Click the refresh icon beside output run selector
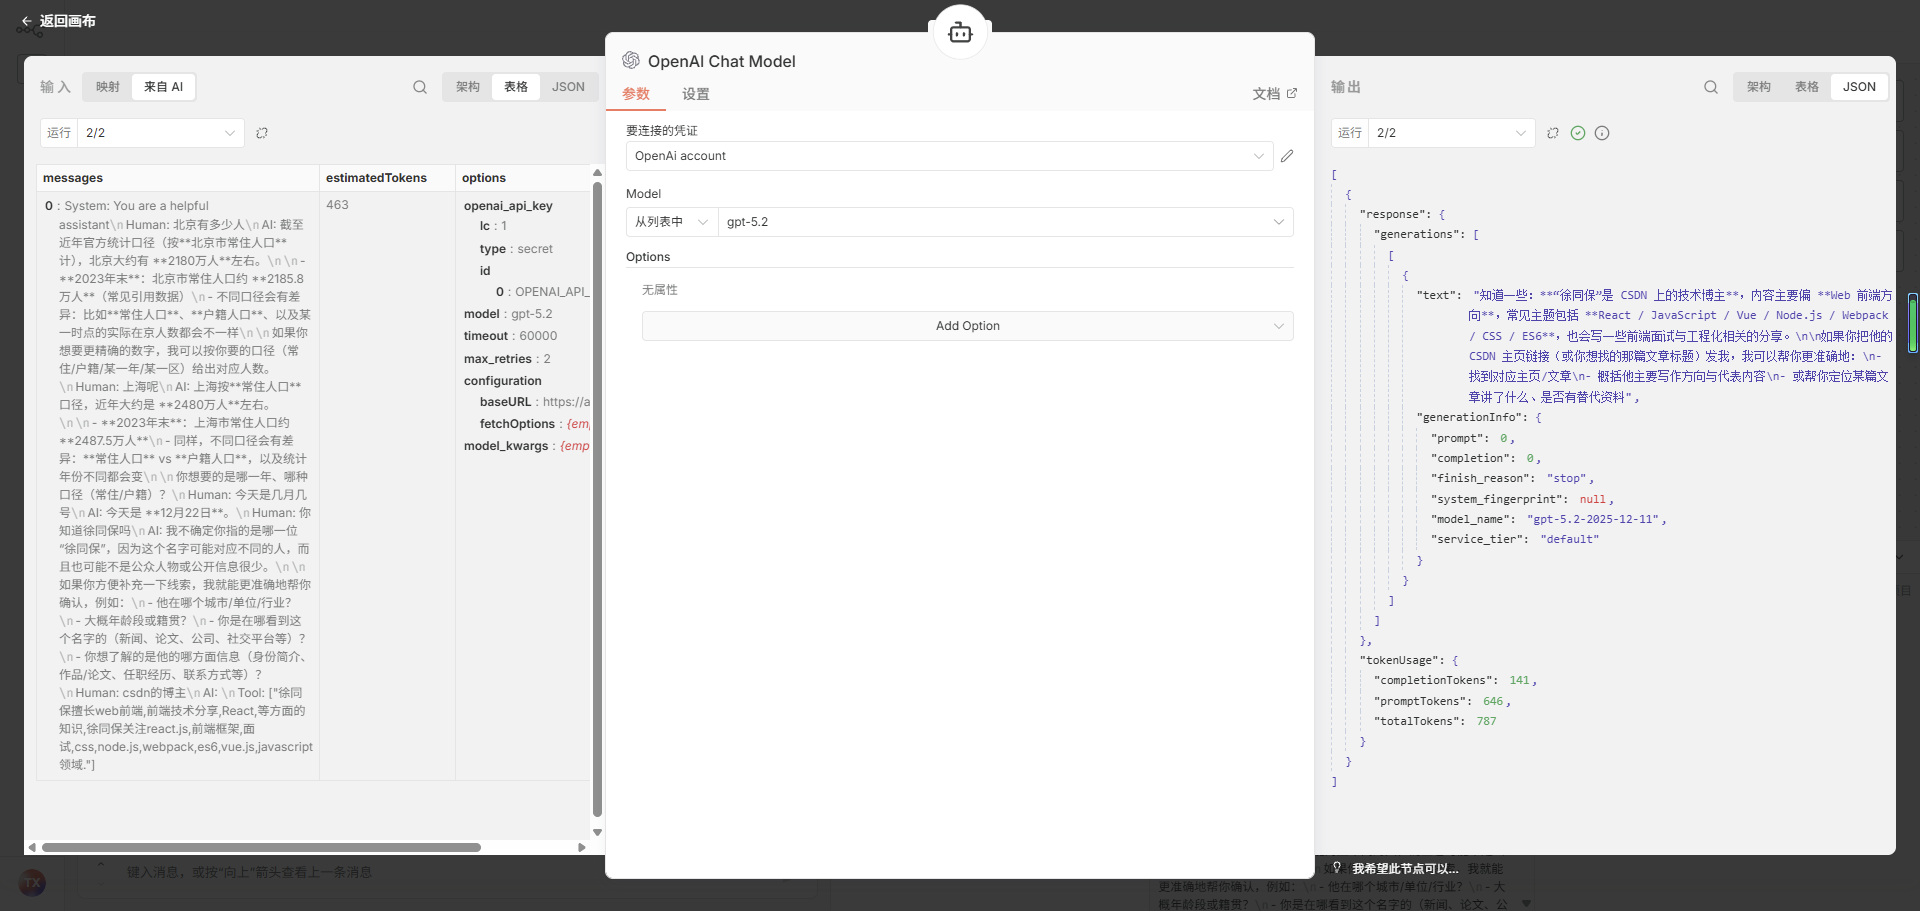This screenshot has height=911, width=1920. coord(1553,133)
